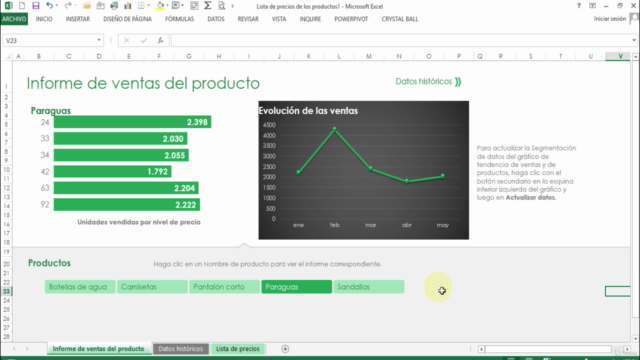The height and width of the screenshot is (360, 640).
Task: Switch to the INSERTAR ribbon tab
Action: click(x=78, y=19)
